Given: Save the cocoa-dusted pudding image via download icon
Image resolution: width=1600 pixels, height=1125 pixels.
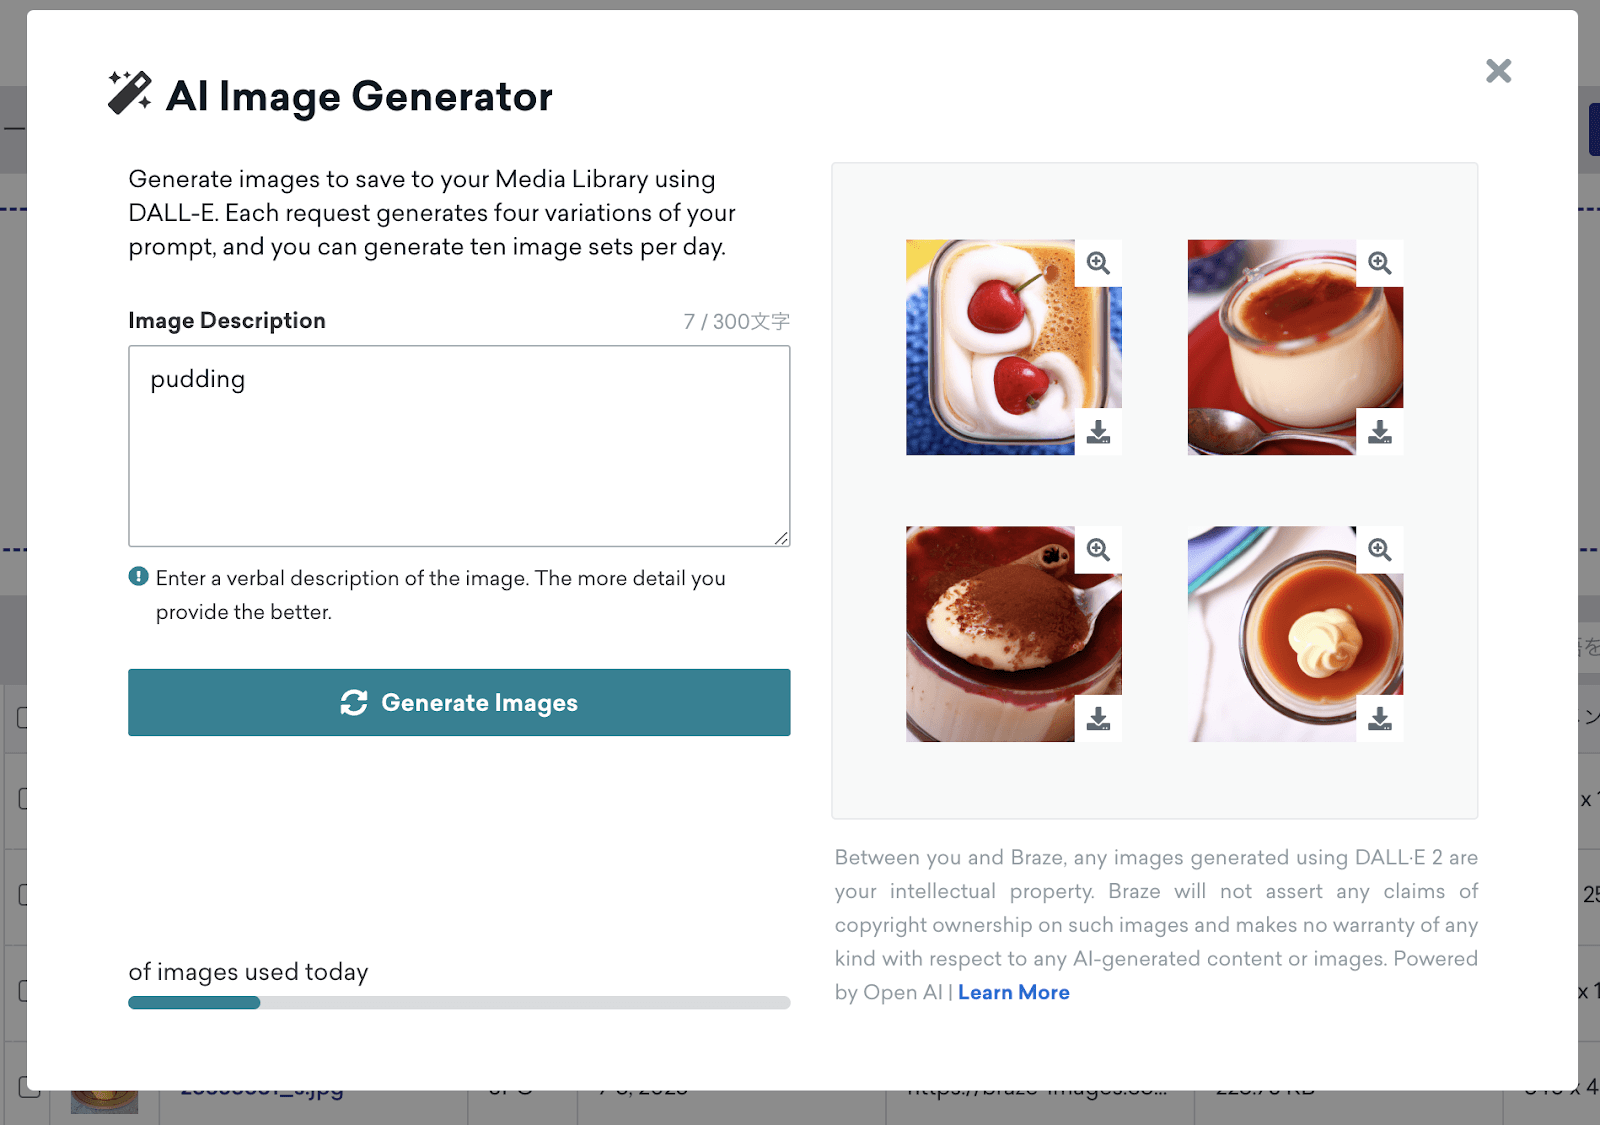Looking at the screenshot, I should click(1098, 719).
